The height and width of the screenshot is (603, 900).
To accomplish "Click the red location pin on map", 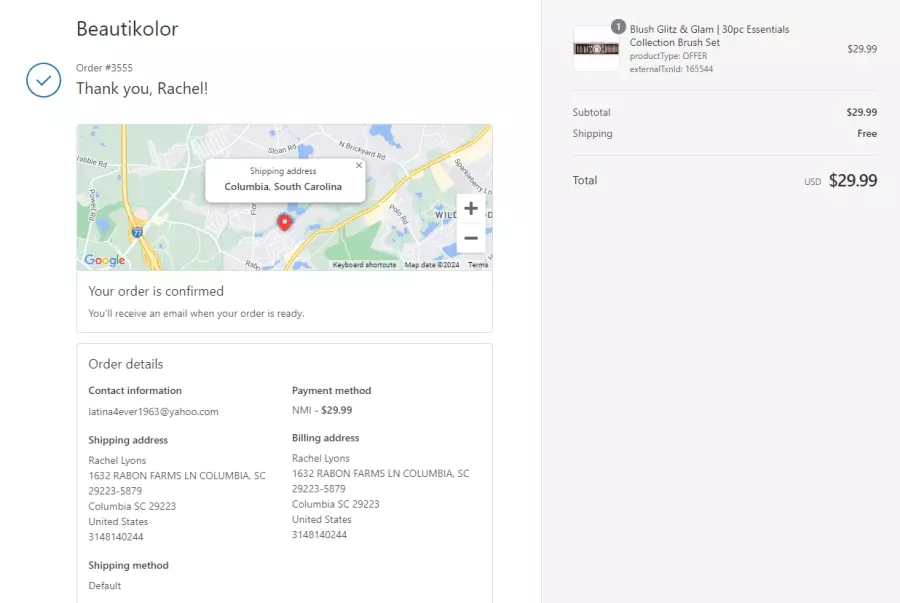I will coord(284,222).
